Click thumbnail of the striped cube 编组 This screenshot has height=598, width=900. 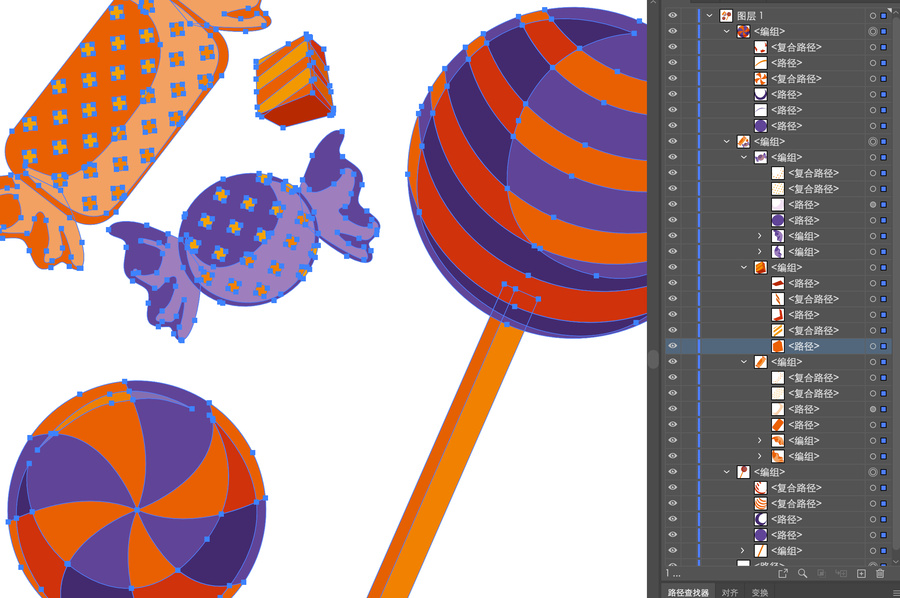(x=761, y=267)
